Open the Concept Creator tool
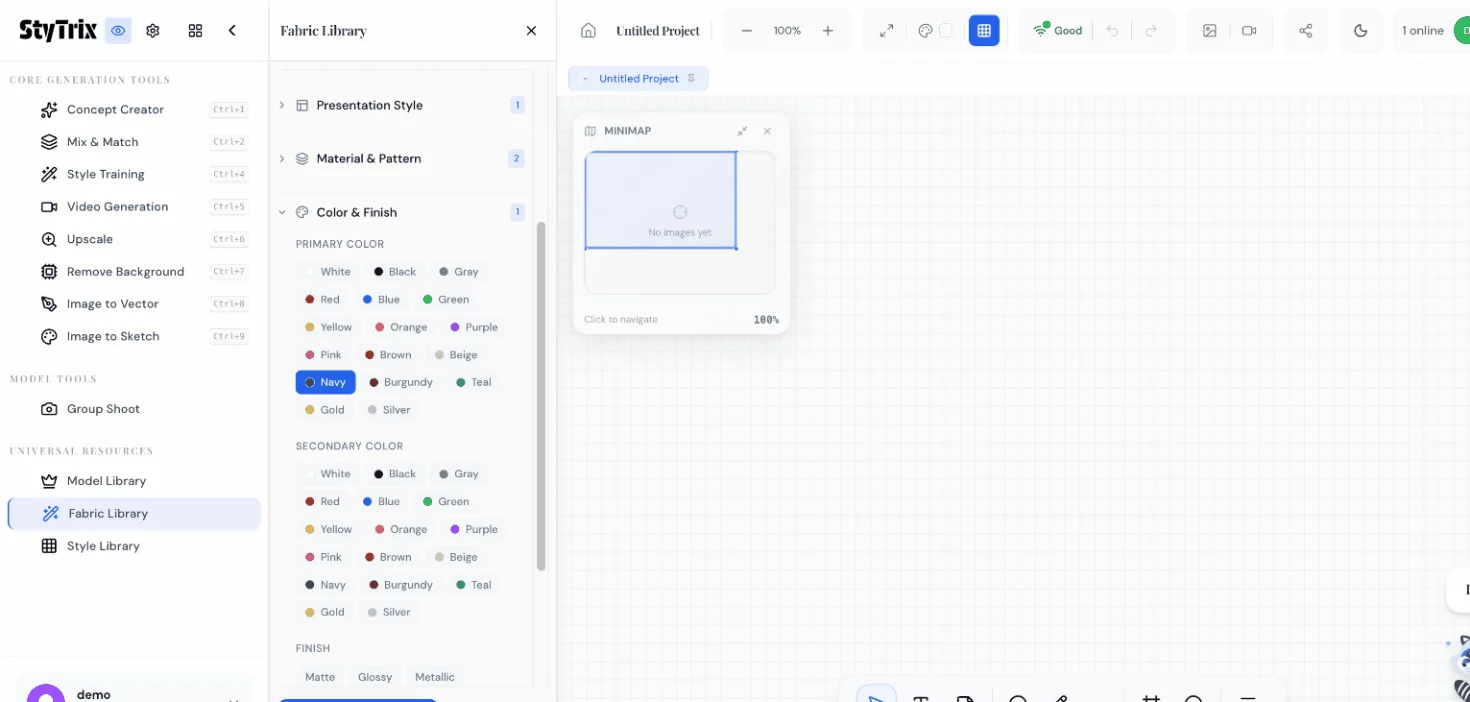The image size is (1470, 702). [114, 110]
